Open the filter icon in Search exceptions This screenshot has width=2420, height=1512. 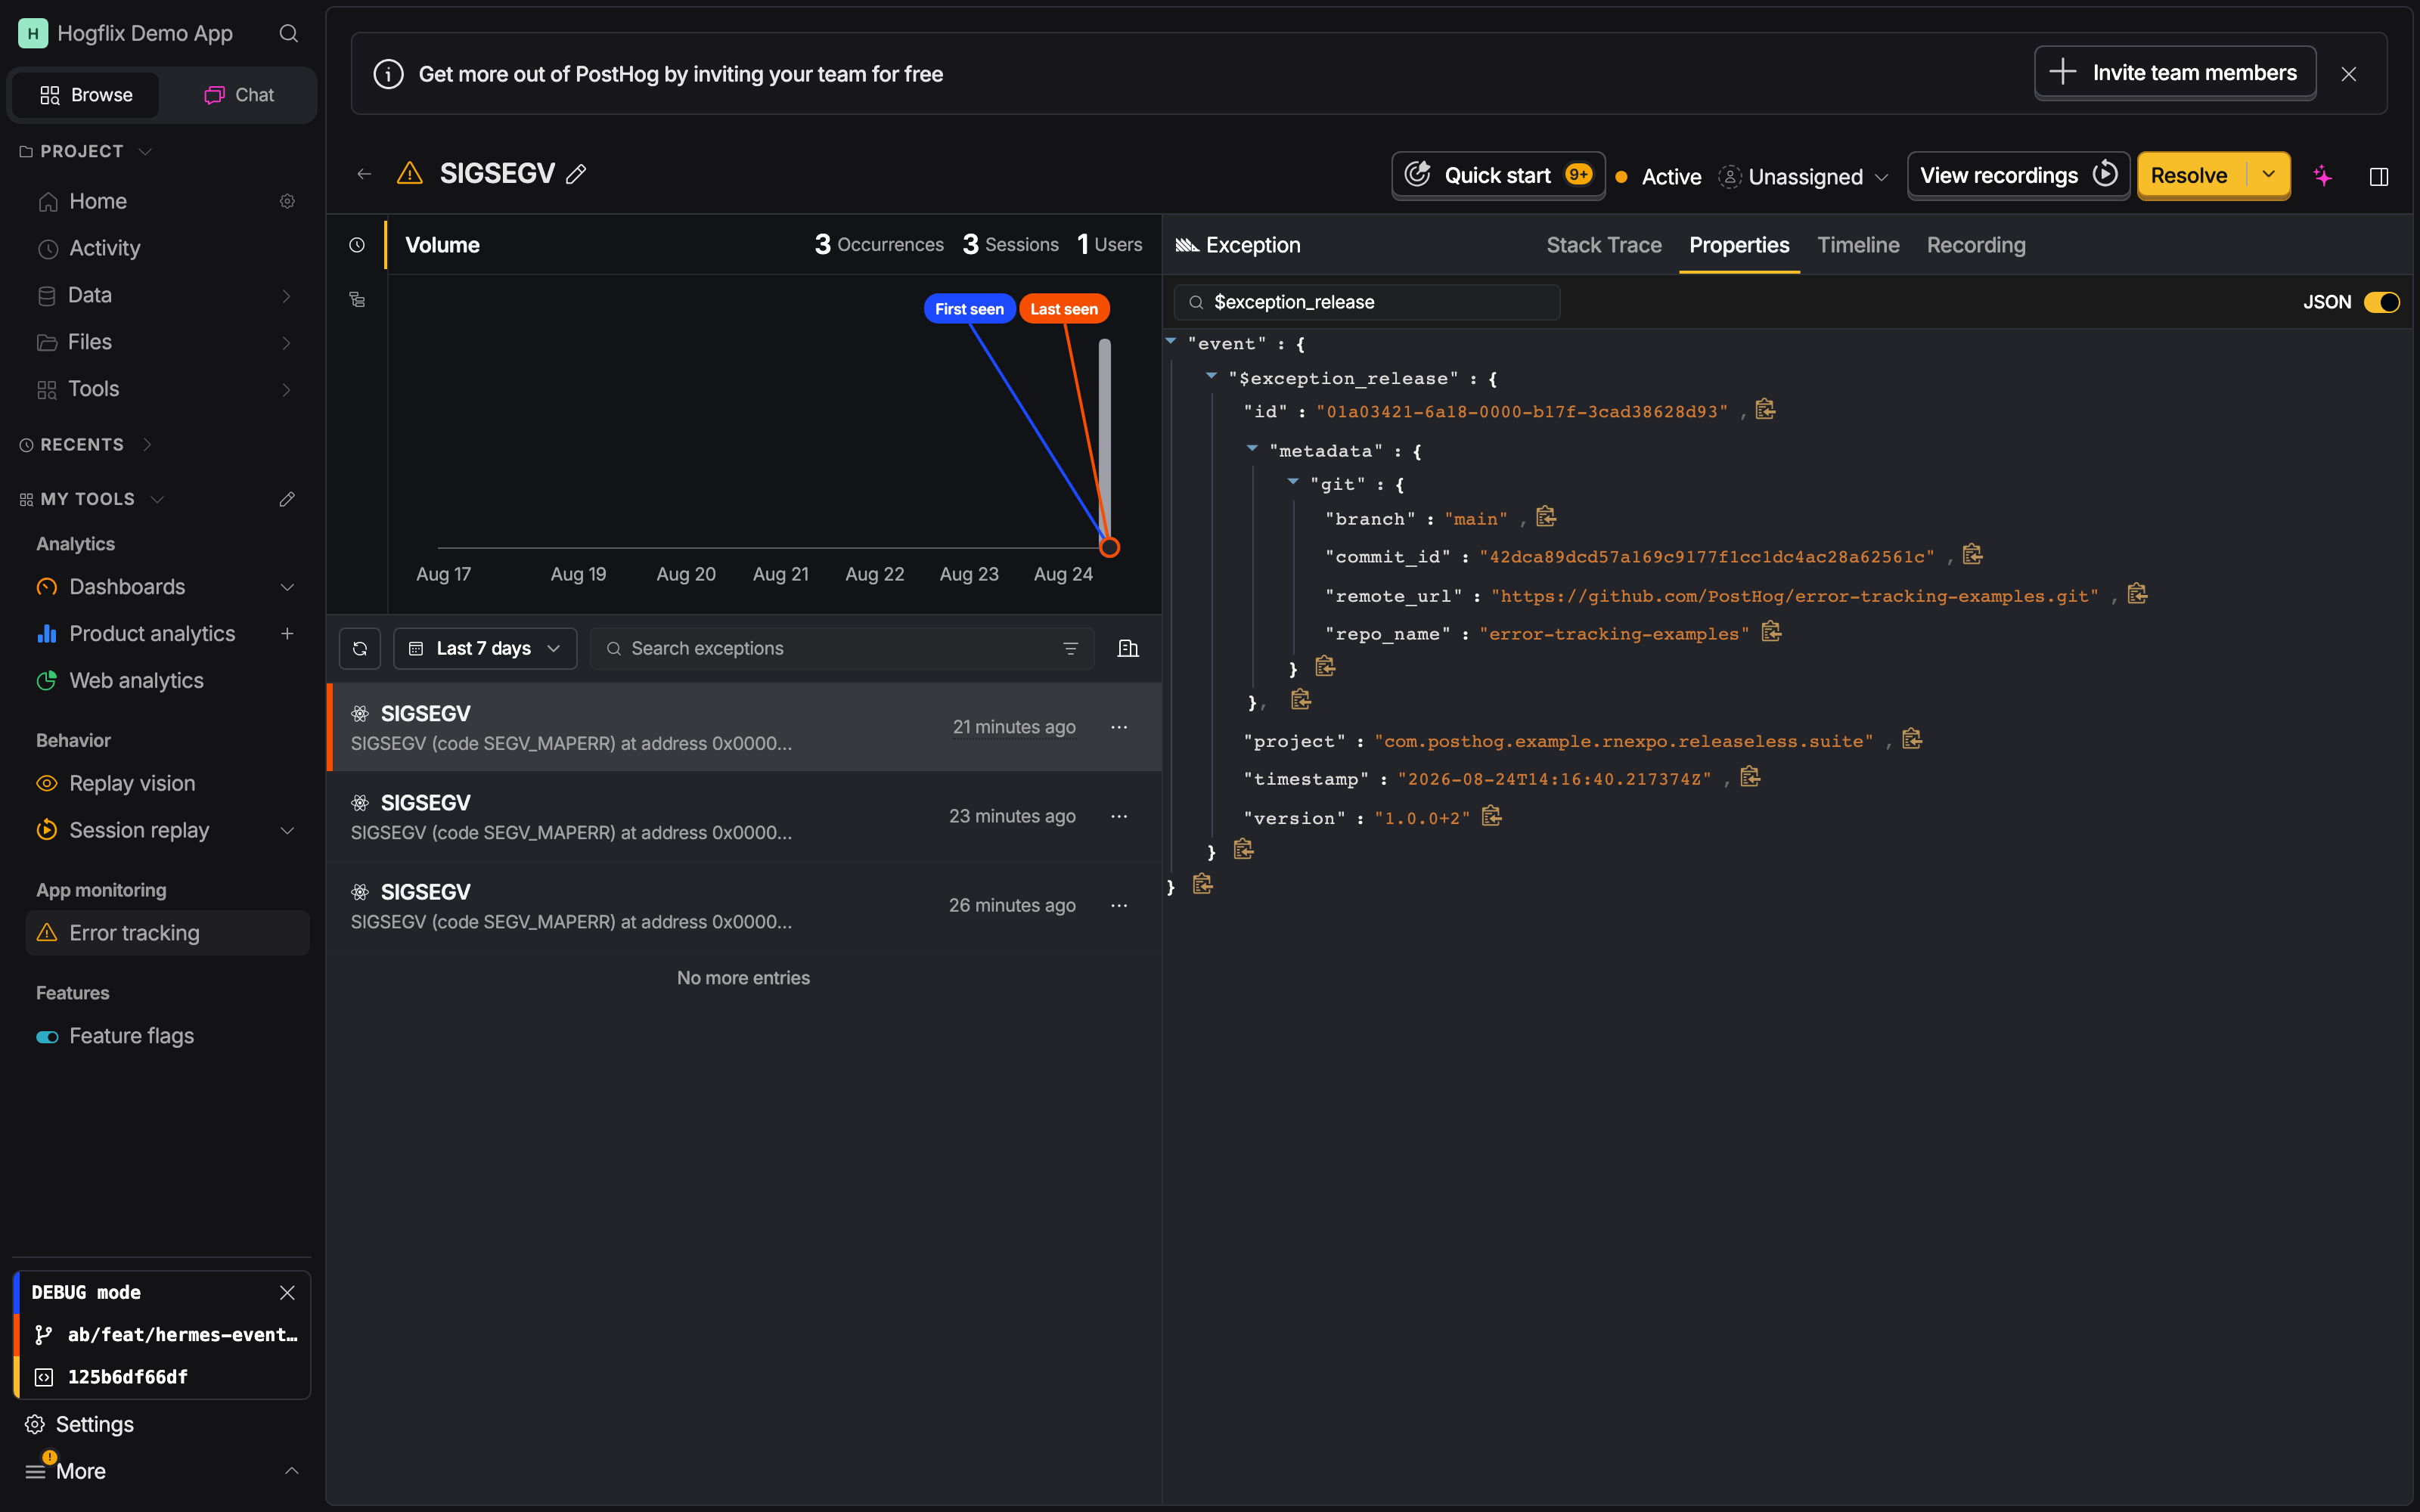click(1070, 648)
